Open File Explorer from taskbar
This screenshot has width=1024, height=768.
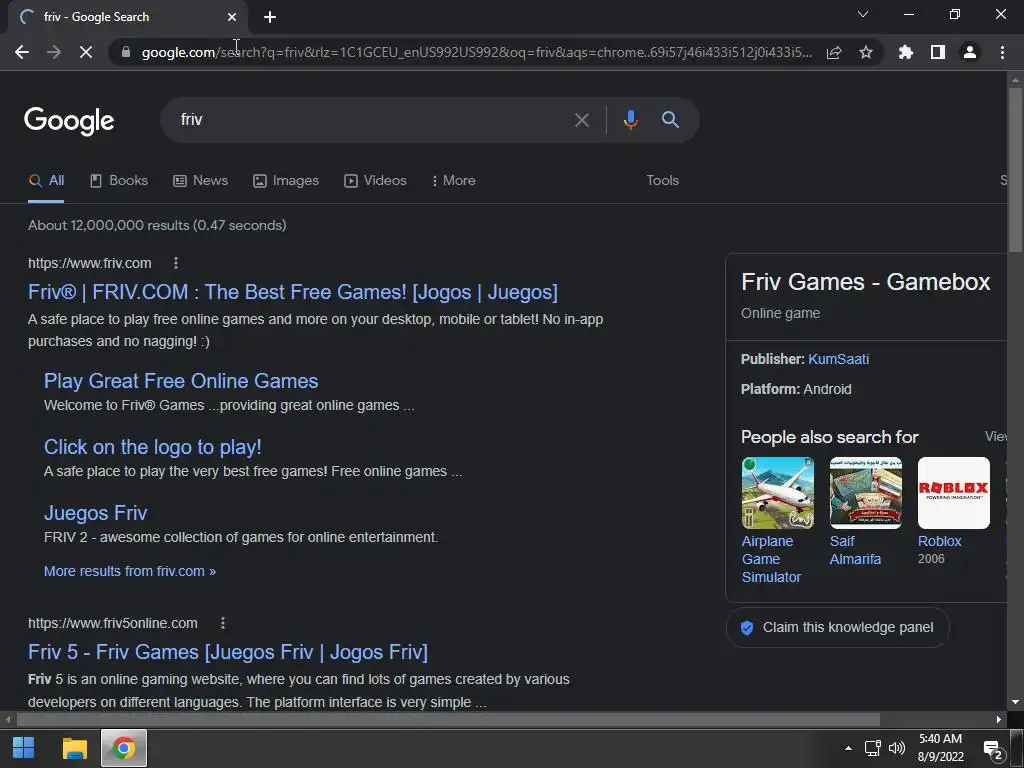(74, 748)
